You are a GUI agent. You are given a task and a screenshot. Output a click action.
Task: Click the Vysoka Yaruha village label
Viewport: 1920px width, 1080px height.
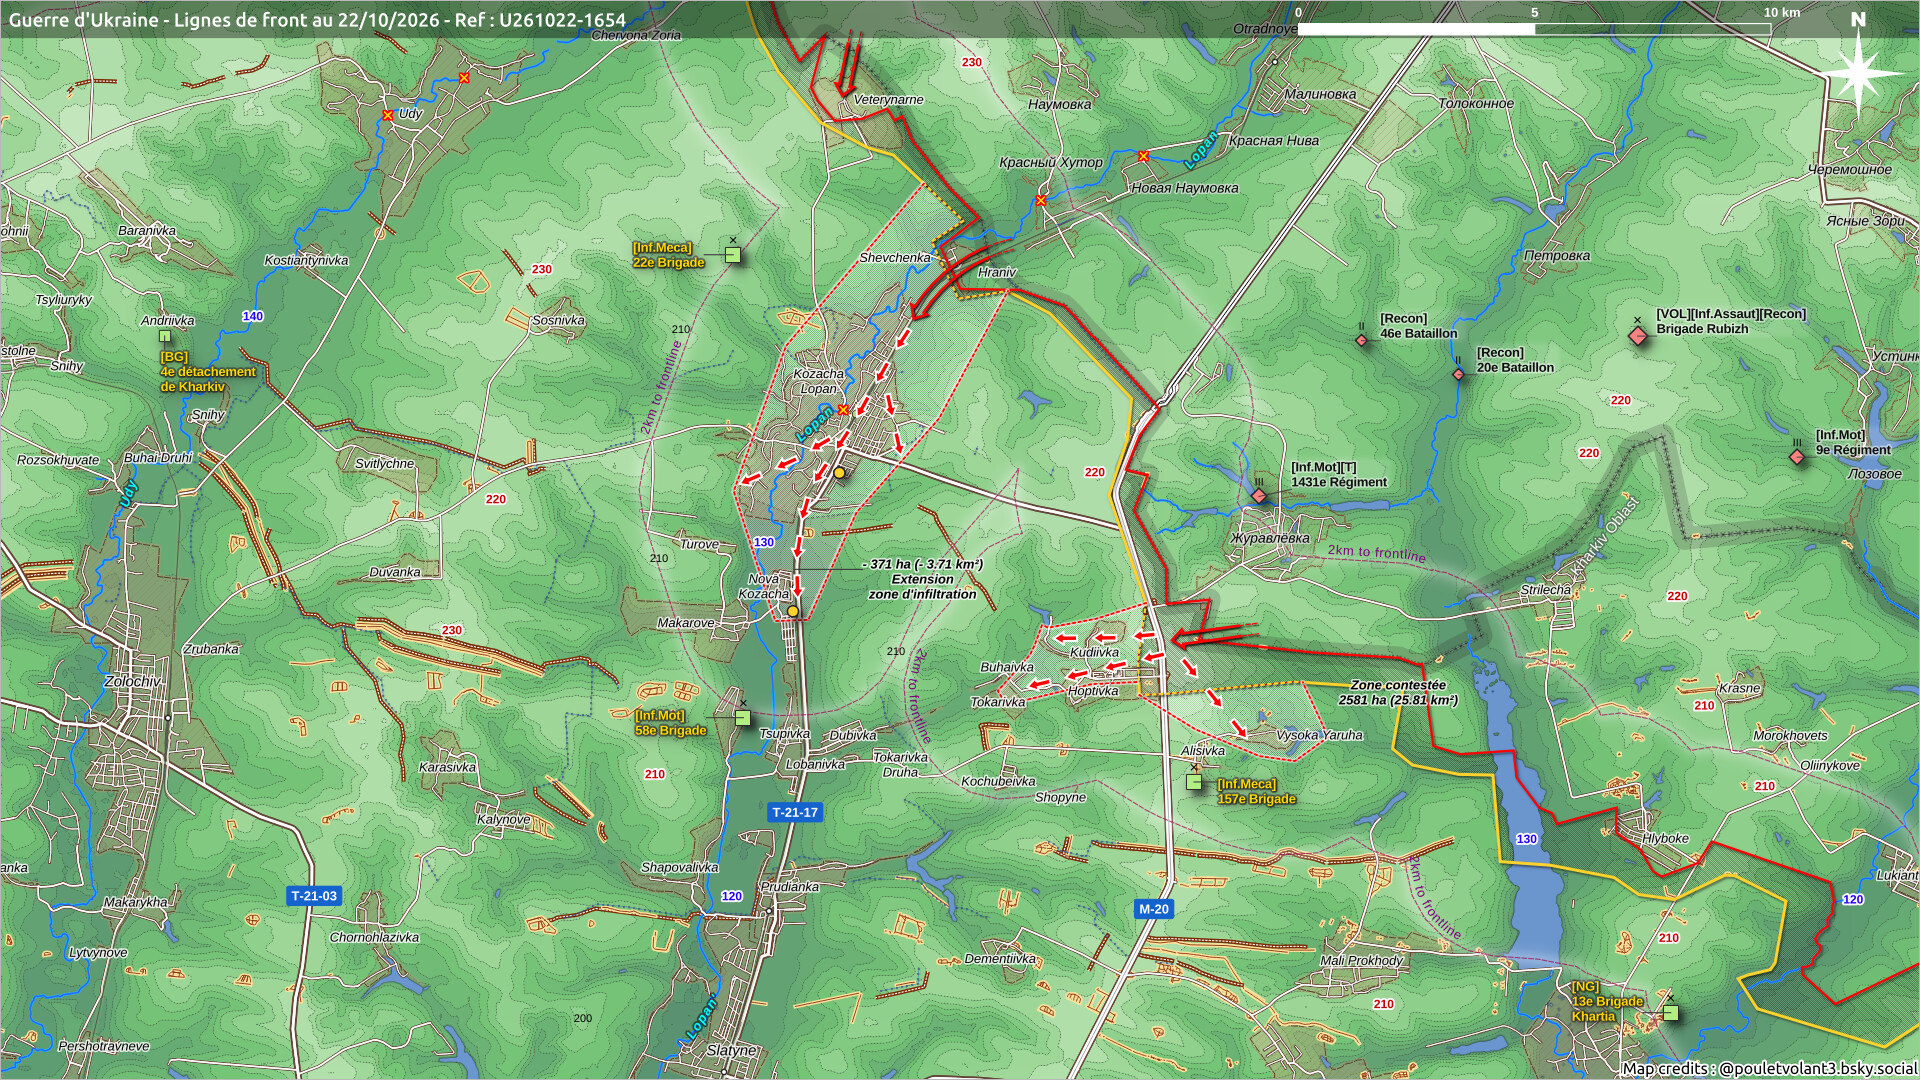pos(1320,735)
